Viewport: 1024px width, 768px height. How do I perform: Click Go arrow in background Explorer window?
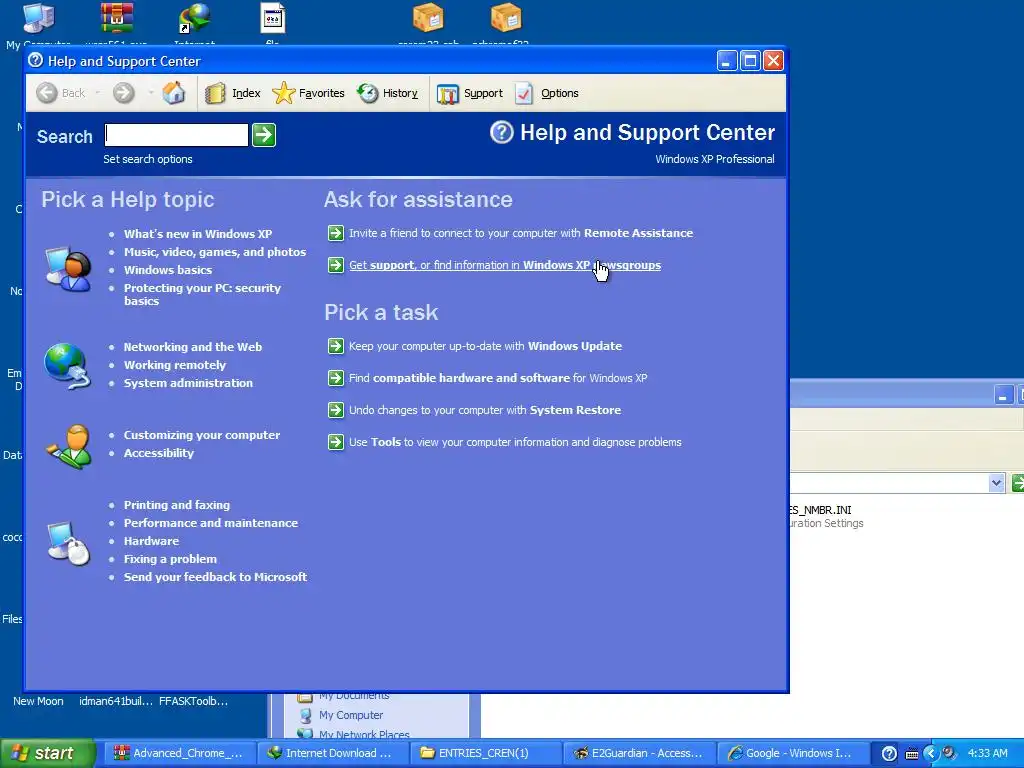pos(1017,483)
